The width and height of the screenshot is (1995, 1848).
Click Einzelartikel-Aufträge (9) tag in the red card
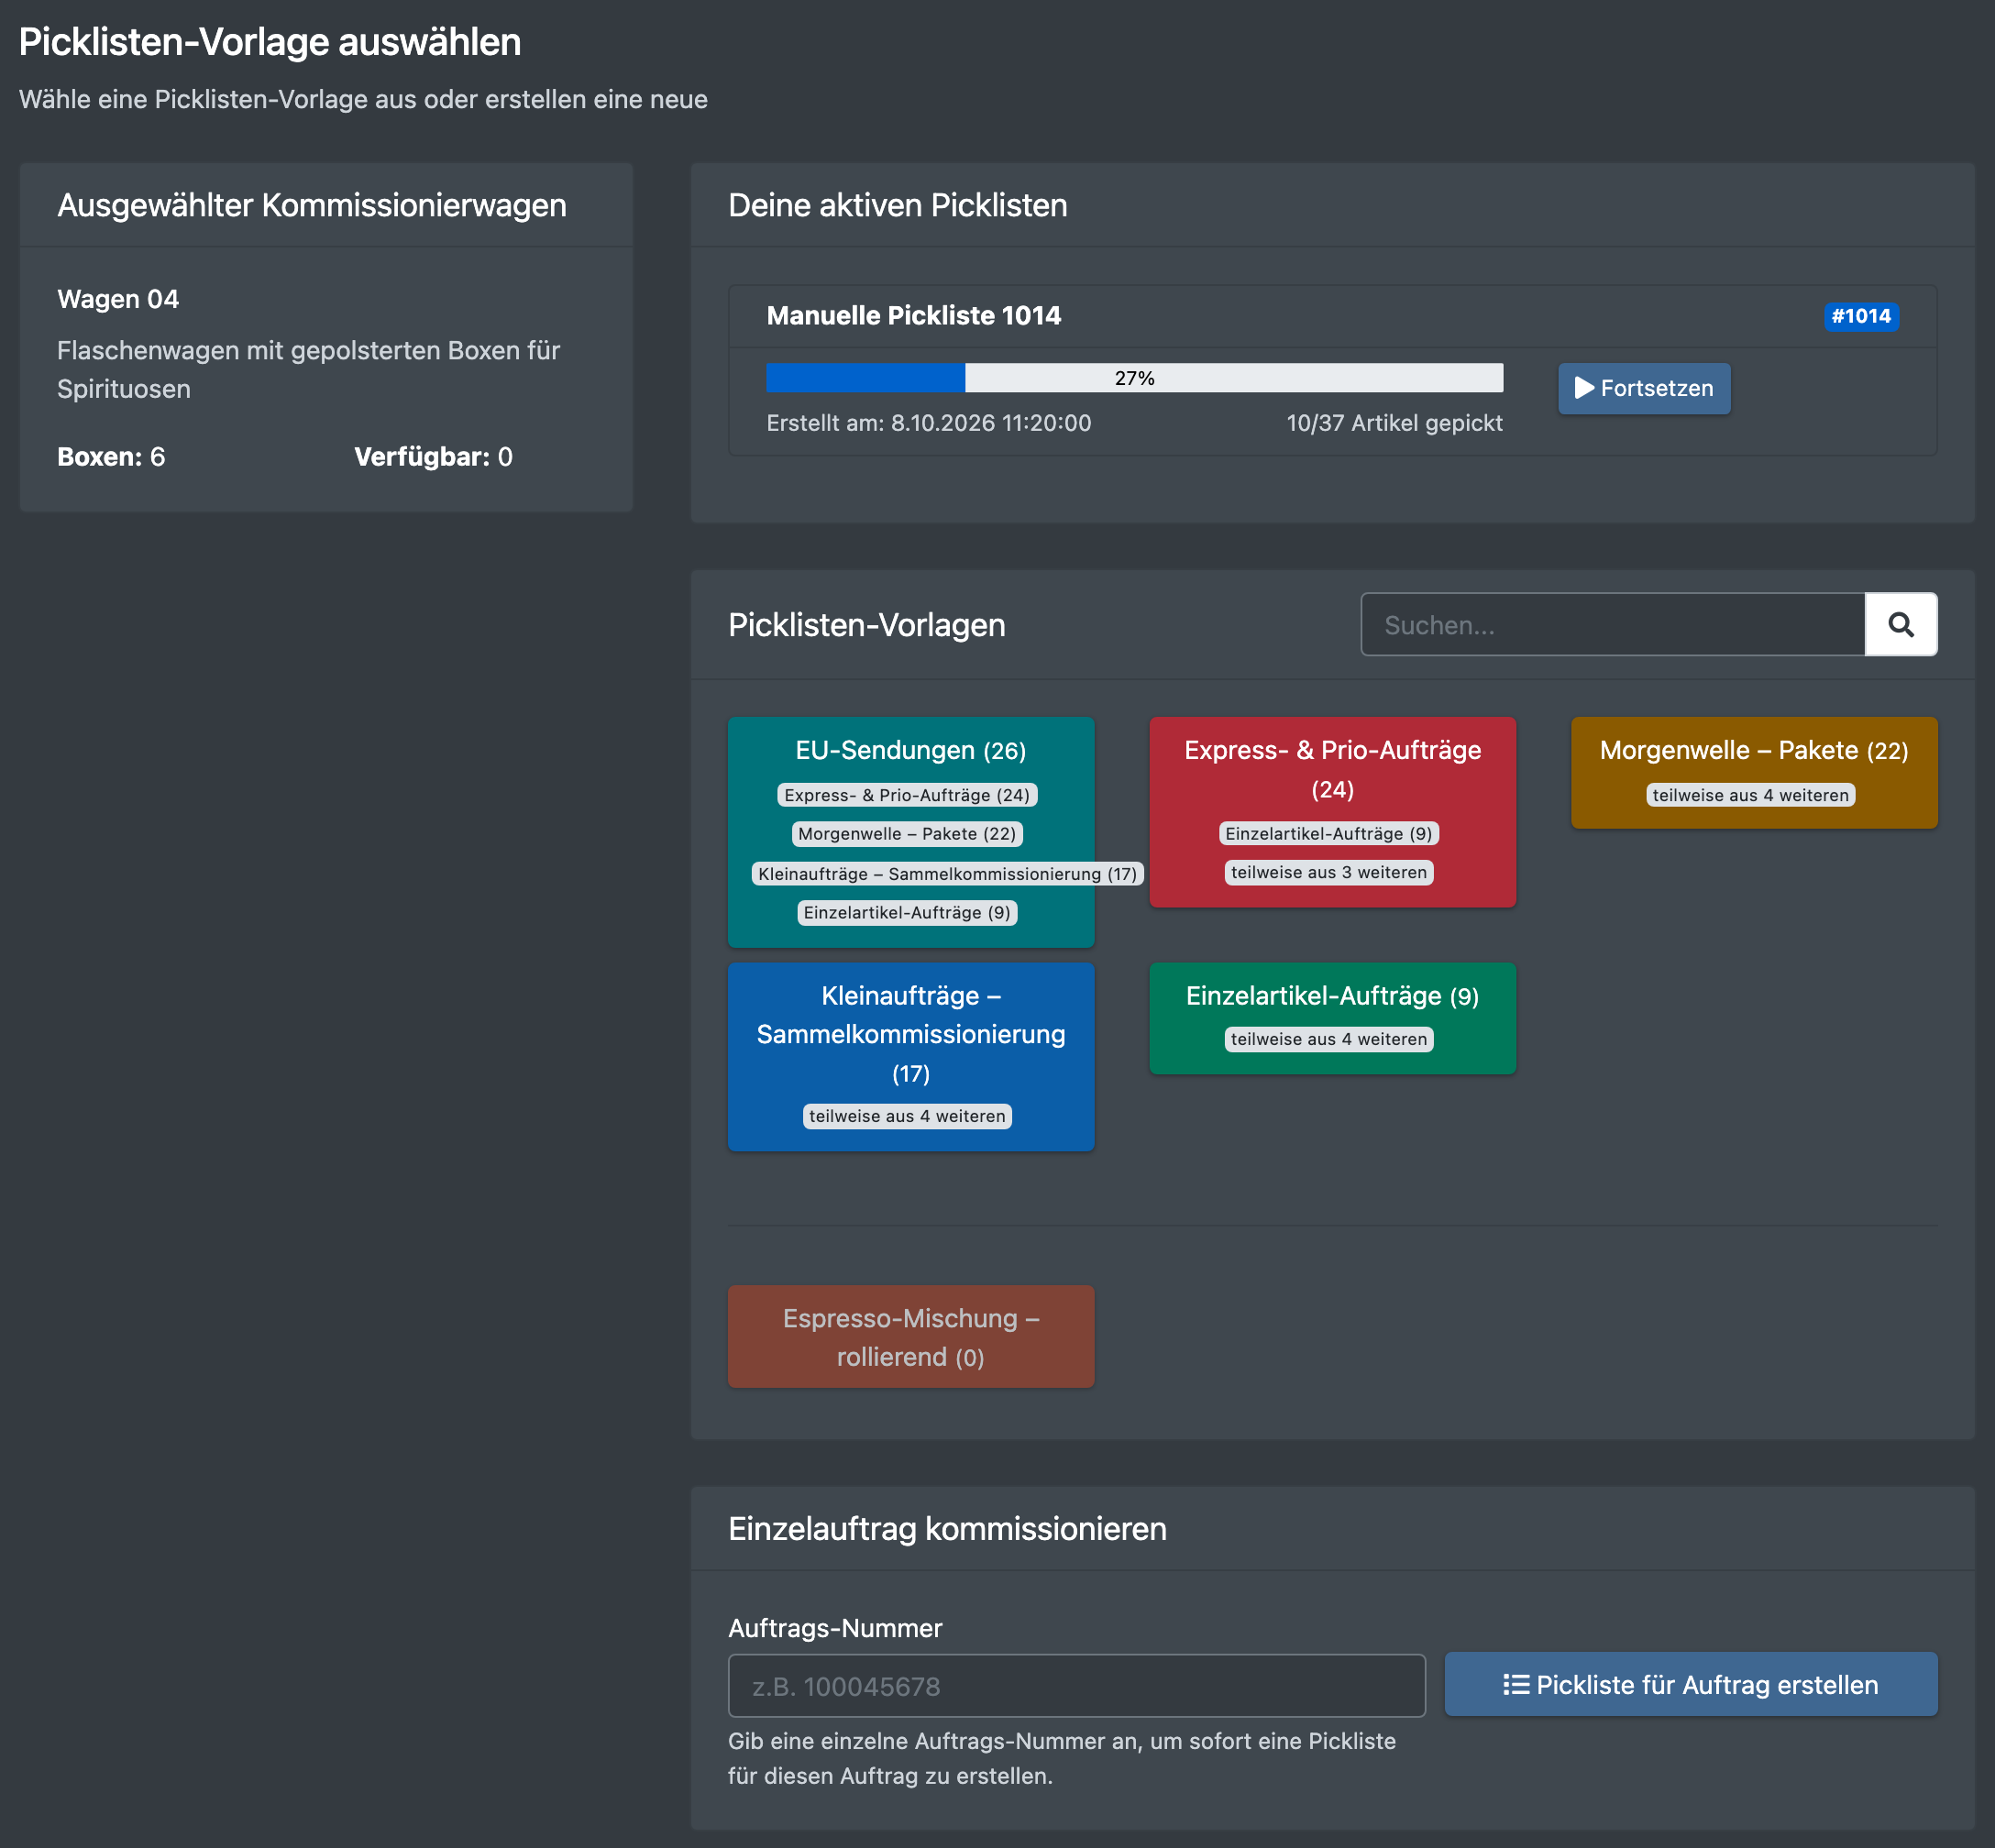click(x=1328, y=834)
